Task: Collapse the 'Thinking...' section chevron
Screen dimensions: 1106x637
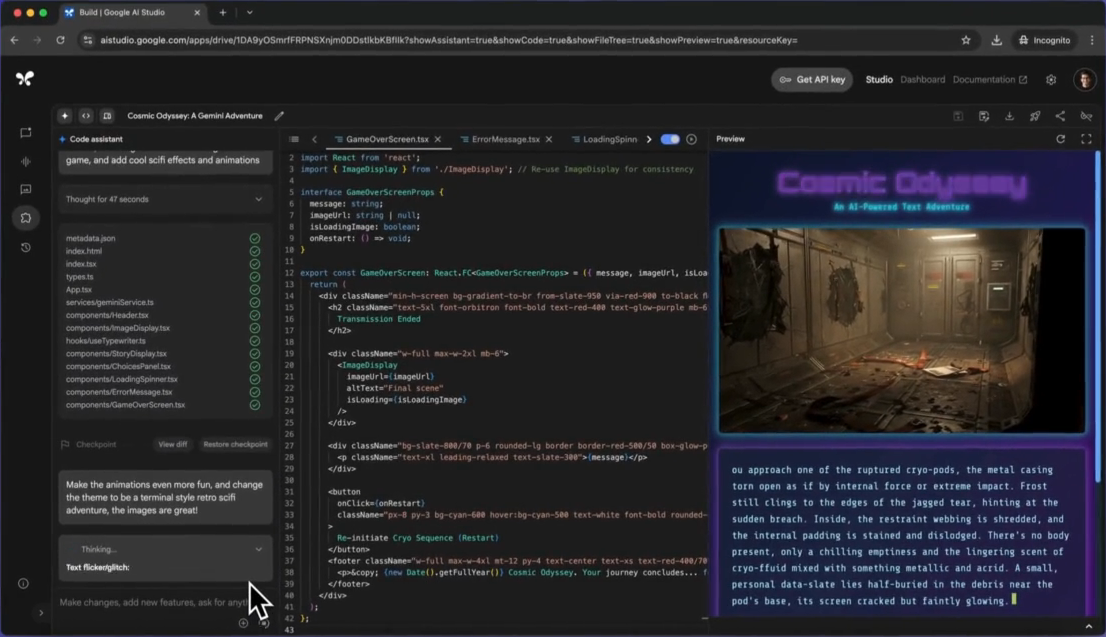Action: (258, 550)
